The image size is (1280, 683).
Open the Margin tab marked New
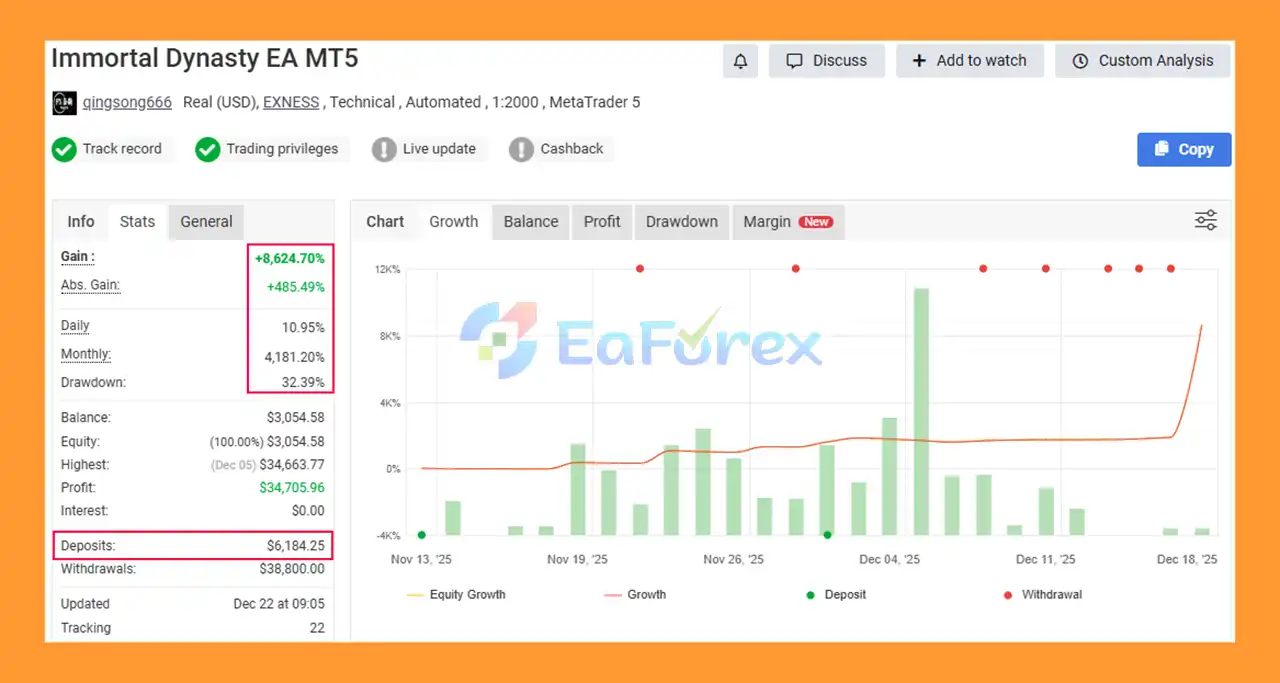coord(787,222)
